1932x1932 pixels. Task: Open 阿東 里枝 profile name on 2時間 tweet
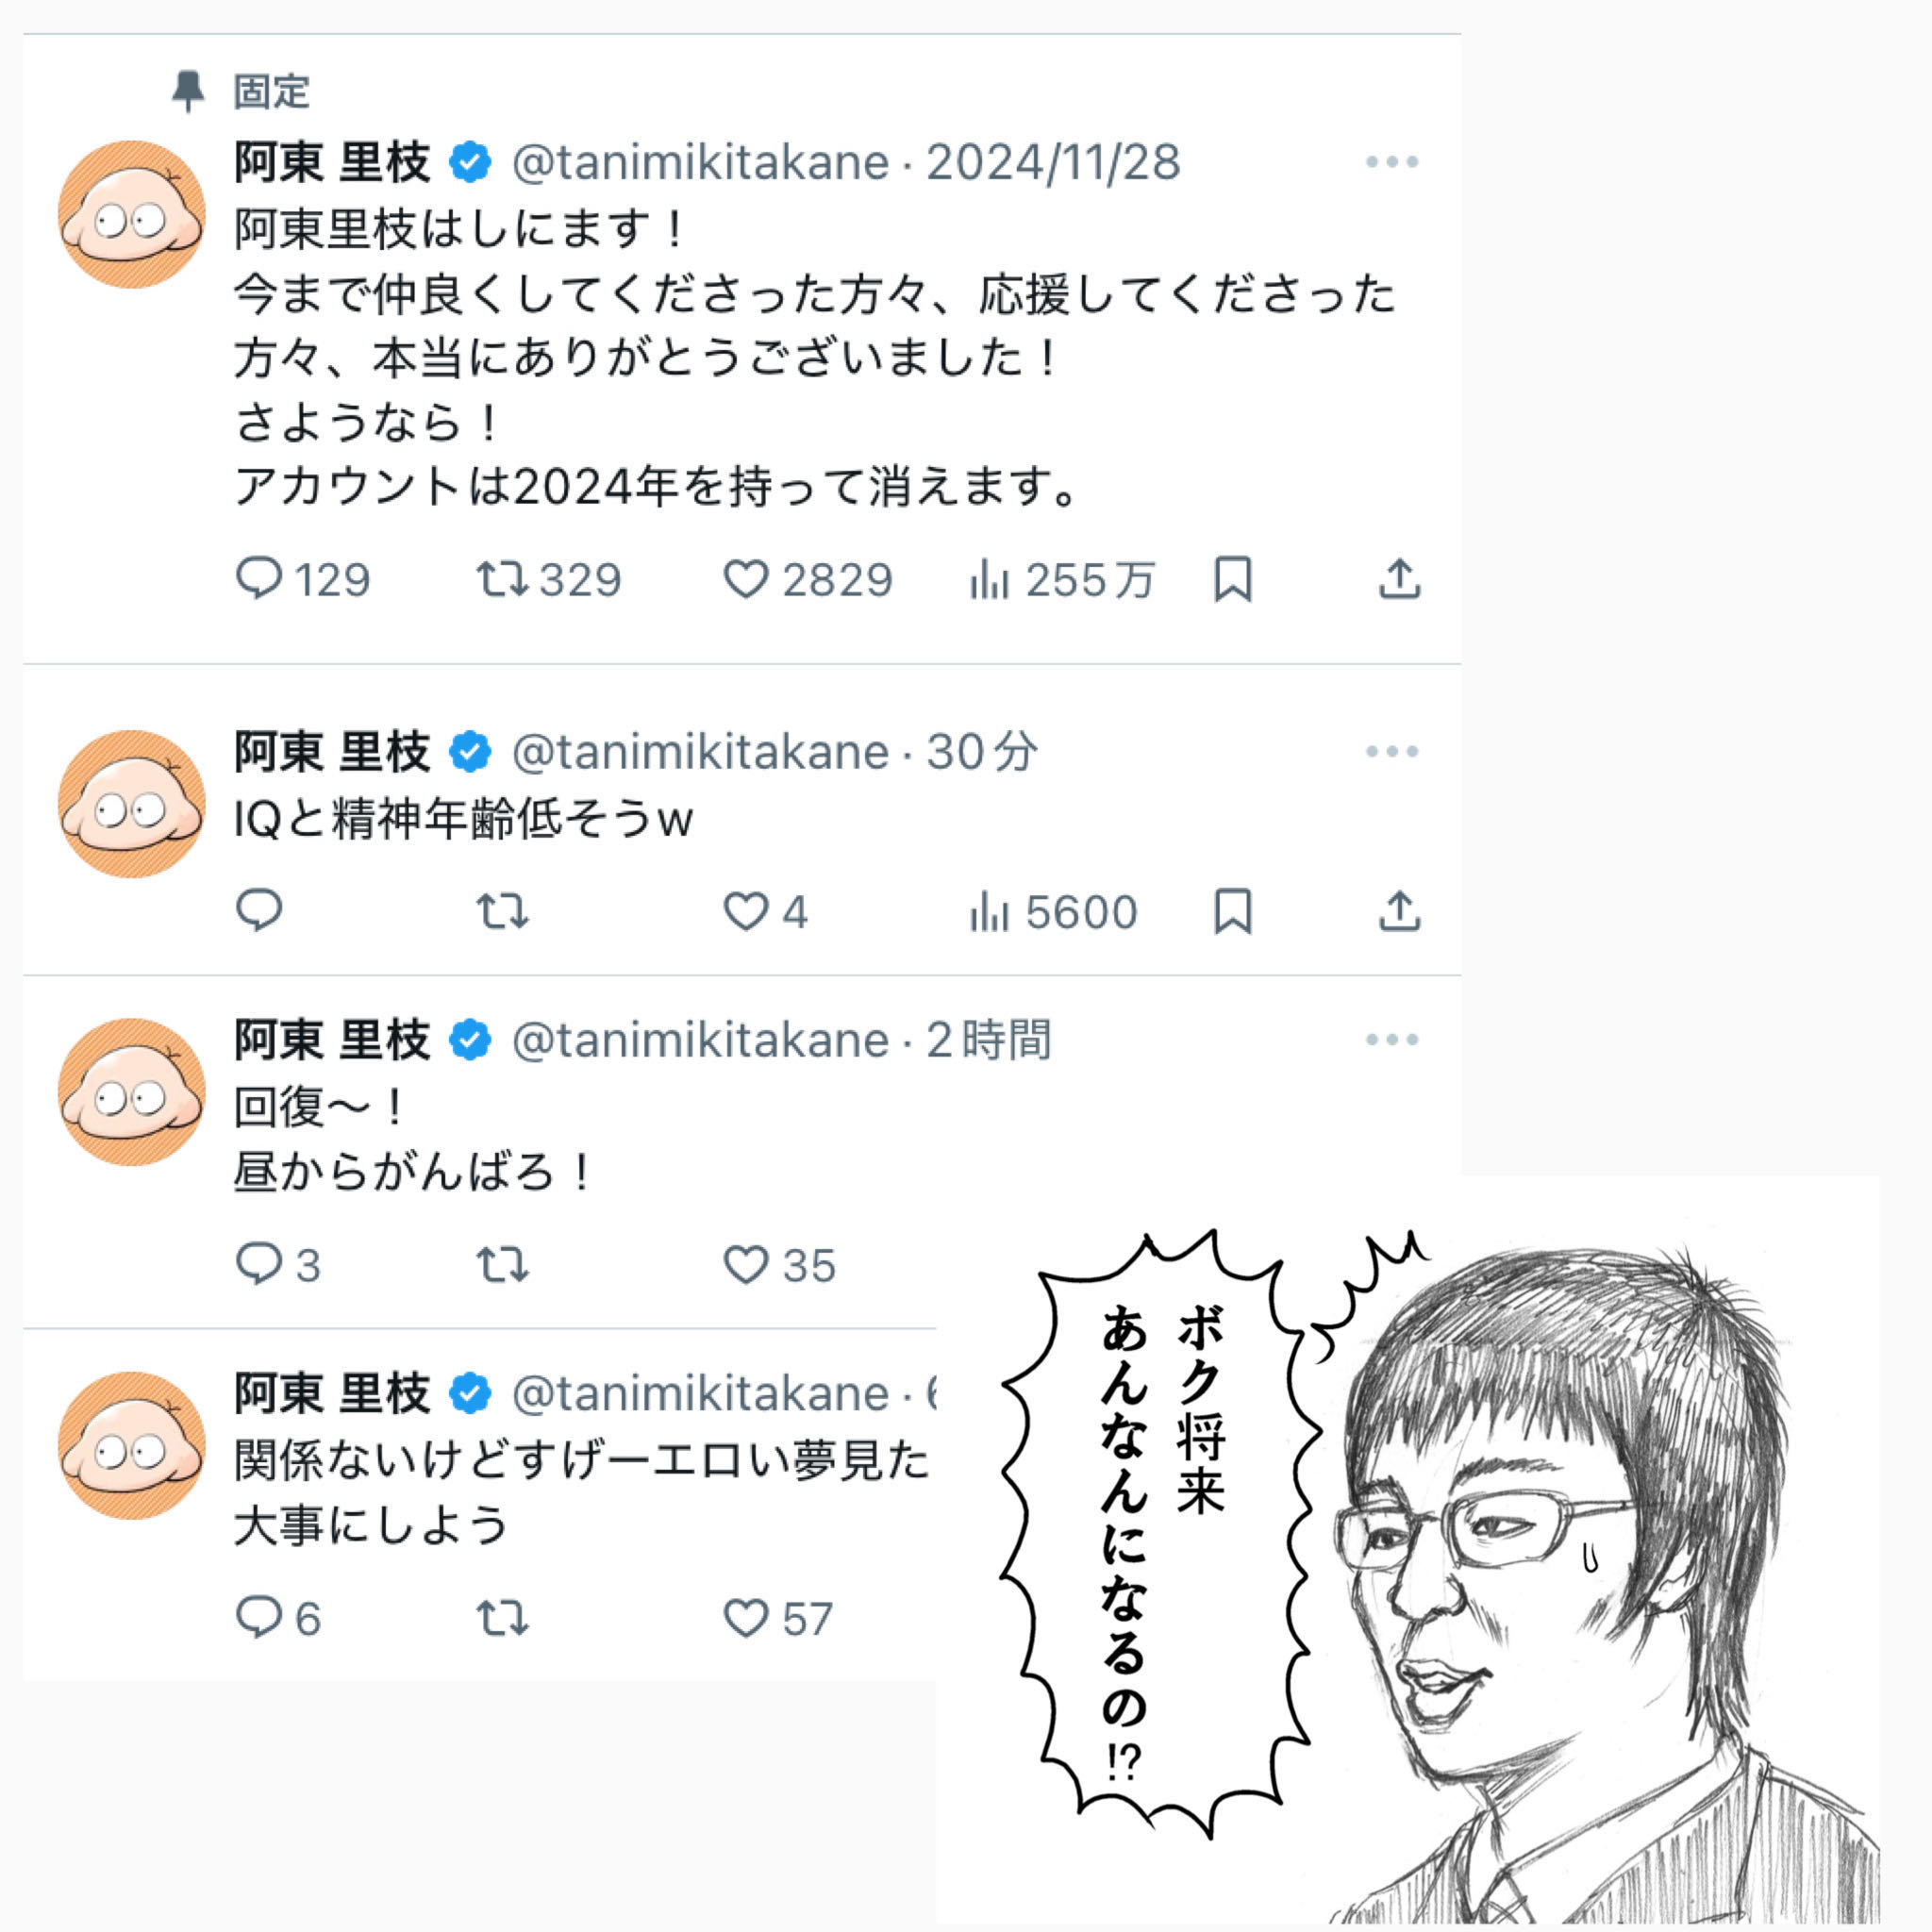(332, 1040)
